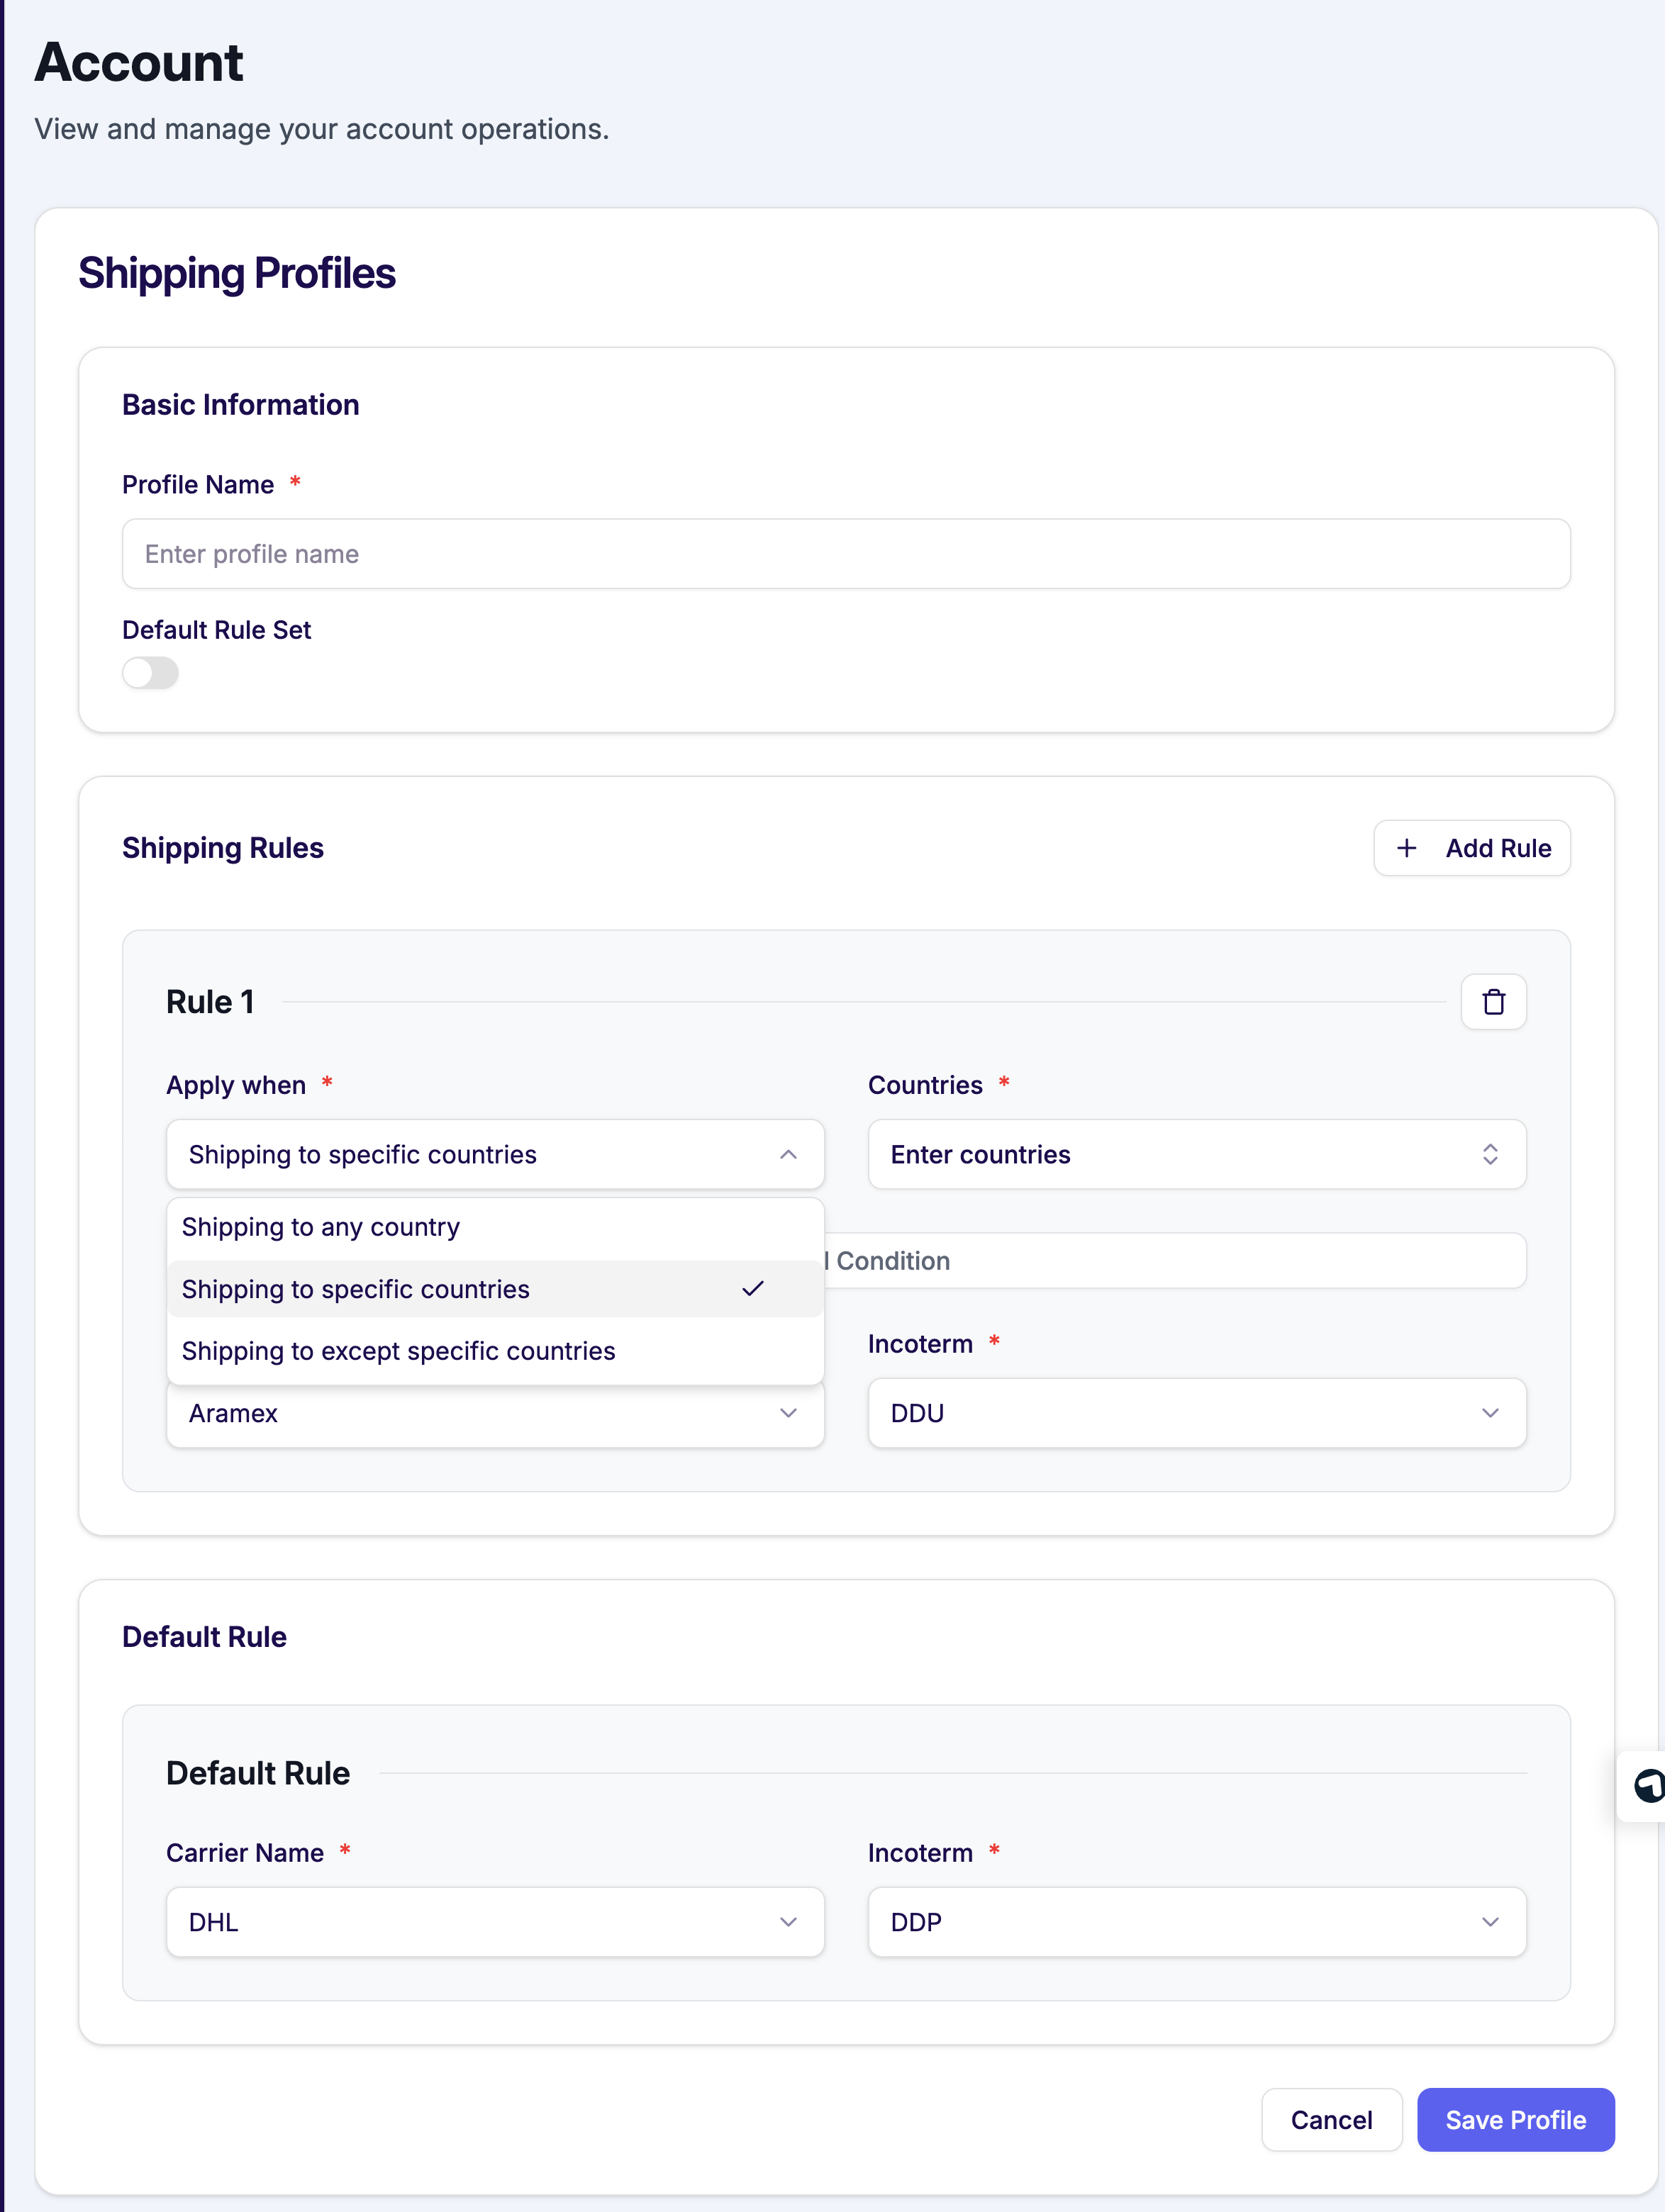Choose Shipping to except specific countries

coord(398,1351)
